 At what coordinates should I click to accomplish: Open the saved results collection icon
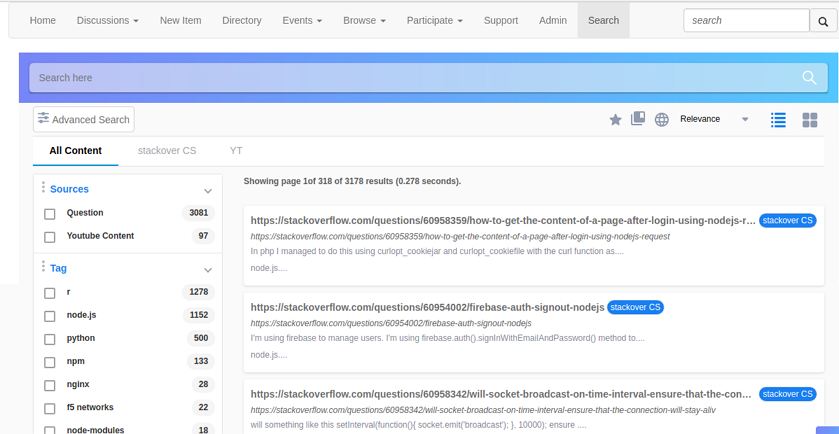coord(638,119)
